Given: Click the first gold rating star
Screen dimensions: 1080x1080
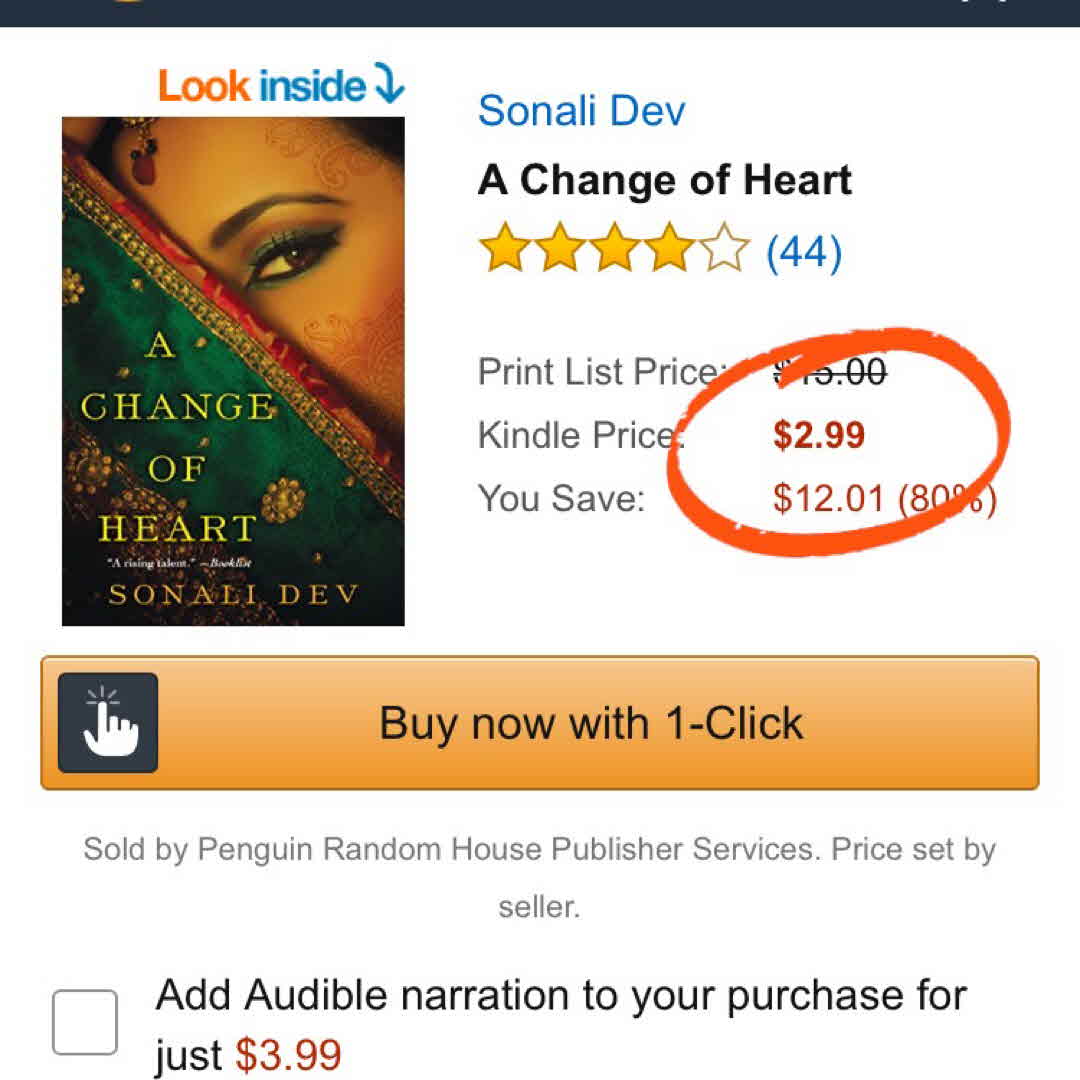Looking at the screenshot, I should click(x=505, y=250).
